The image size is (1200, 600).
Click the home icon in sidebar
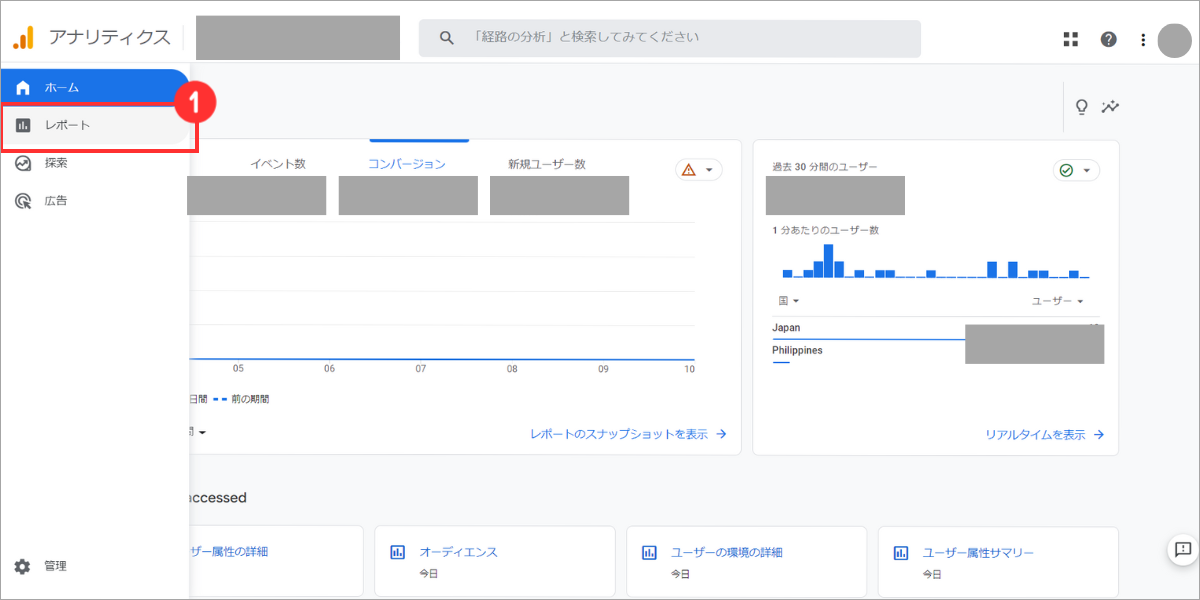[x=23, y=87]
